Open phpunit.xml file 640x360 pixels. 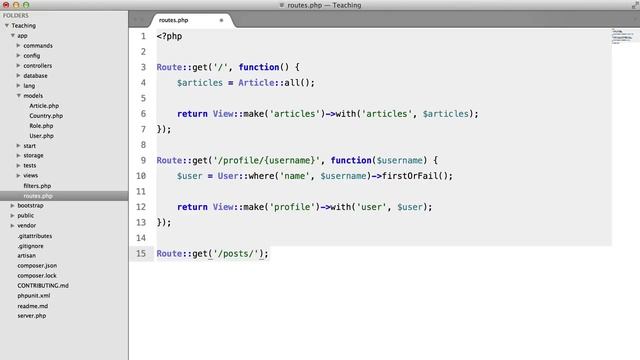(x=34, y=296)
